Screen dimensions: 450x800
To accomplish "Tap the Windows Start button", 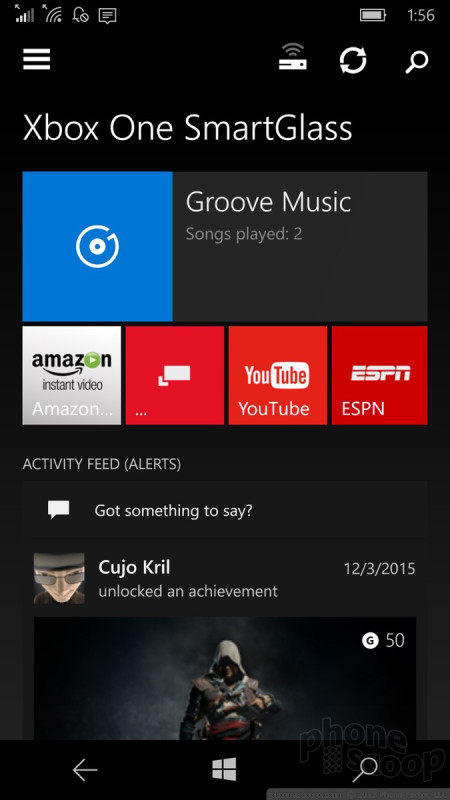I will click(224, 769).
